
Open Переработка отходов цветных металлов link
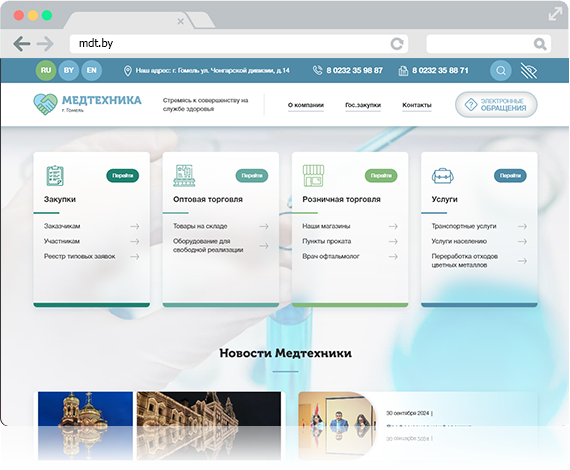tap(465, 261)
